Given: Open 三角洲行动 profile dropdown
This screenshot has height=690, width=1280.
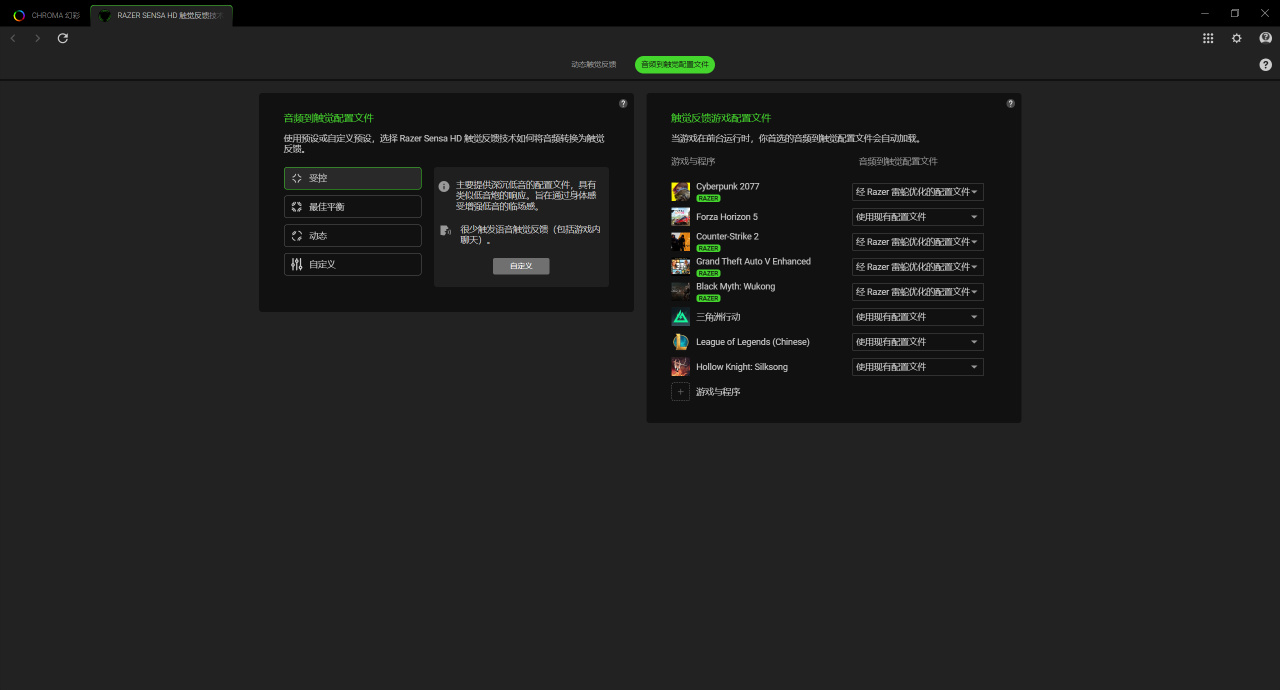Looking at the screenshot, I should pyautogui.click(x=917, y=317).
